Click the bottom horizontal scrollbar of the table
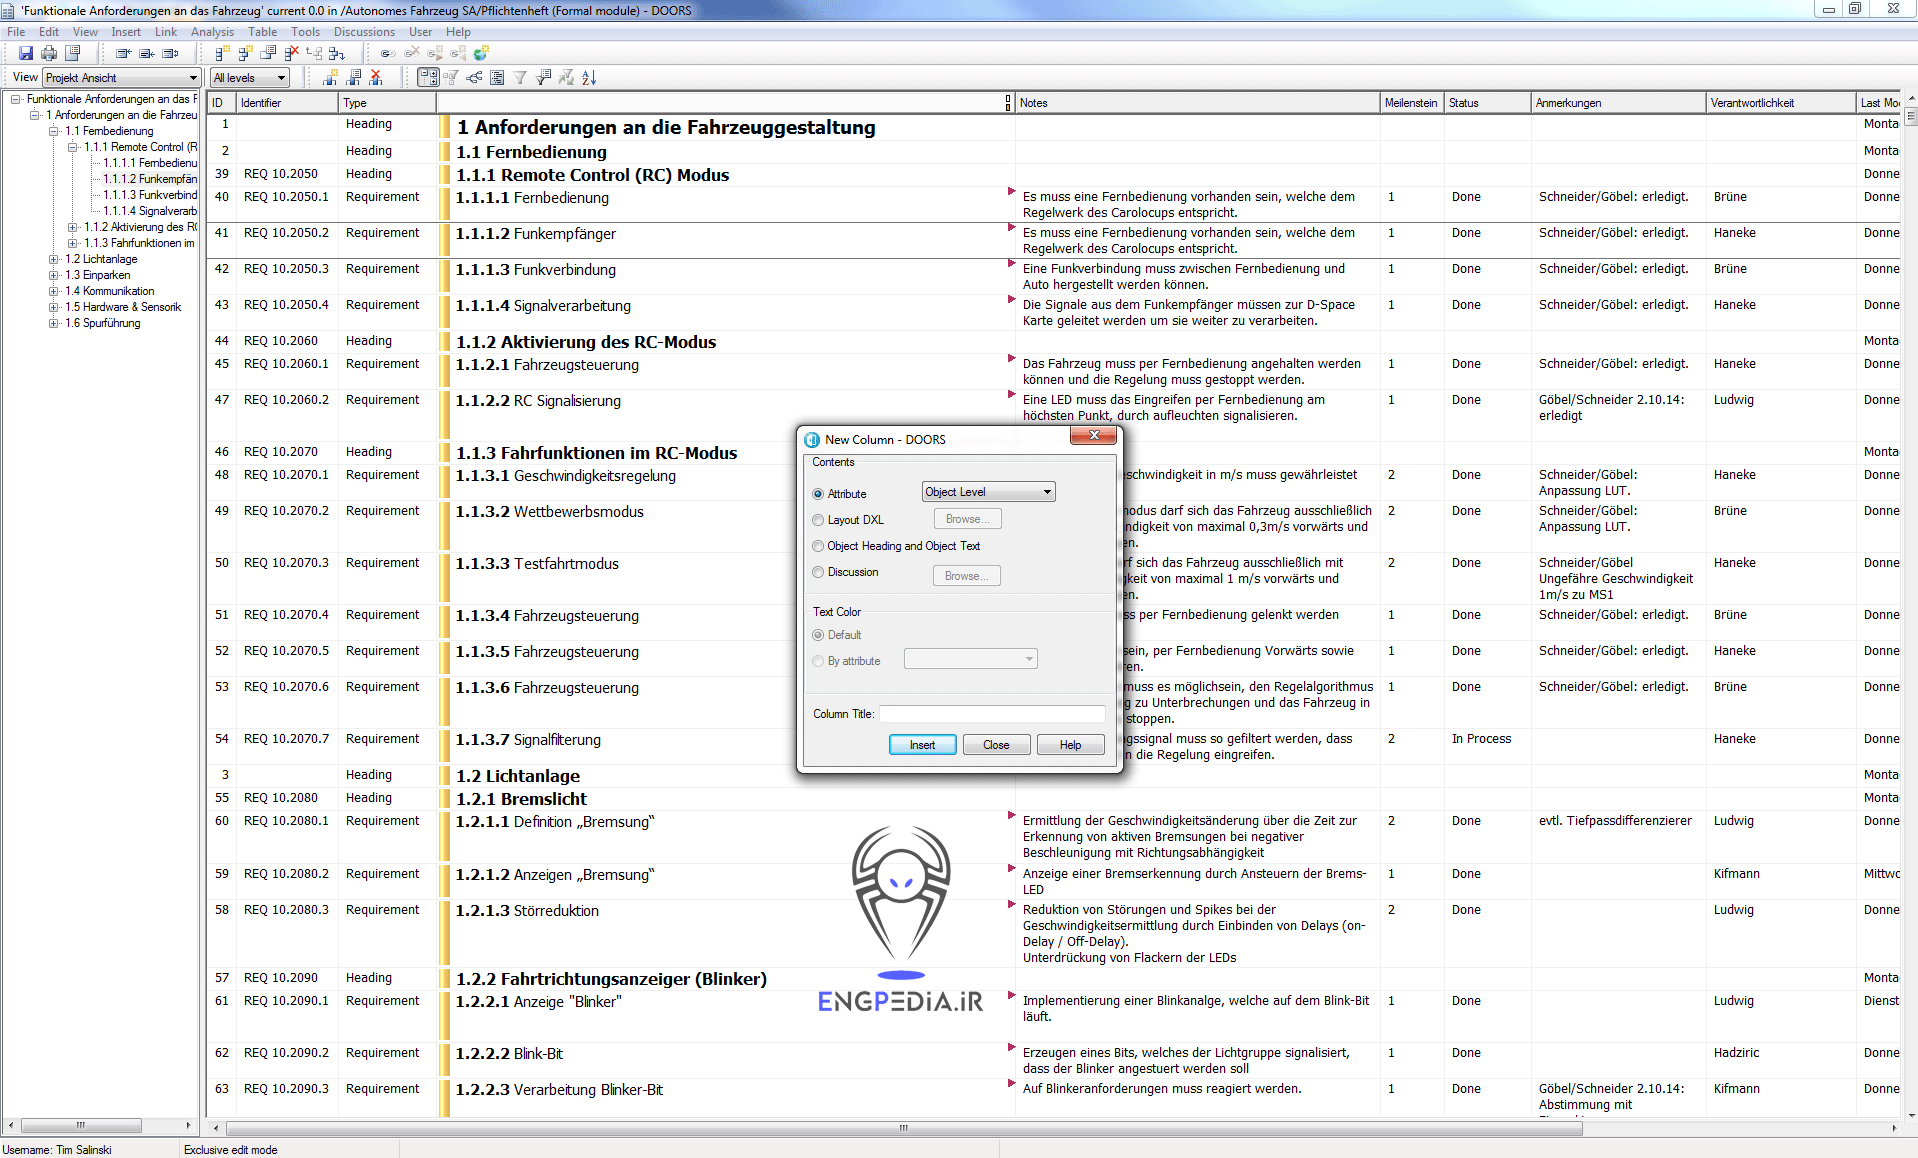1918x1158 pixels. [x=904, y=1128]
